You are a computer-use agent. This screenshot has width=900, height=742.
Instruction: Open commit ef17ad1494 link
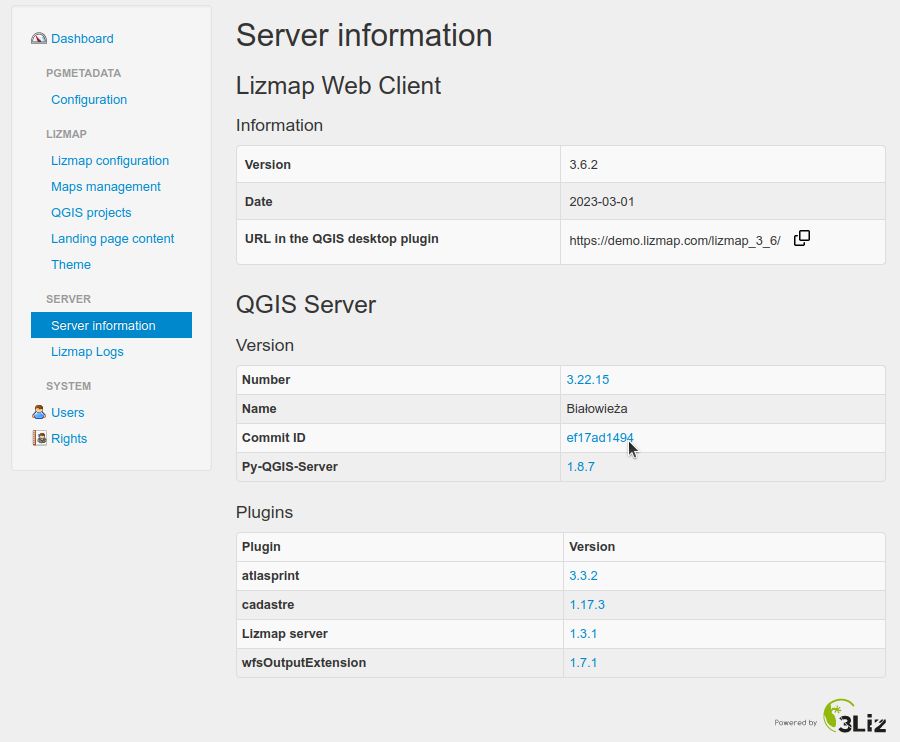click(600, 438)
